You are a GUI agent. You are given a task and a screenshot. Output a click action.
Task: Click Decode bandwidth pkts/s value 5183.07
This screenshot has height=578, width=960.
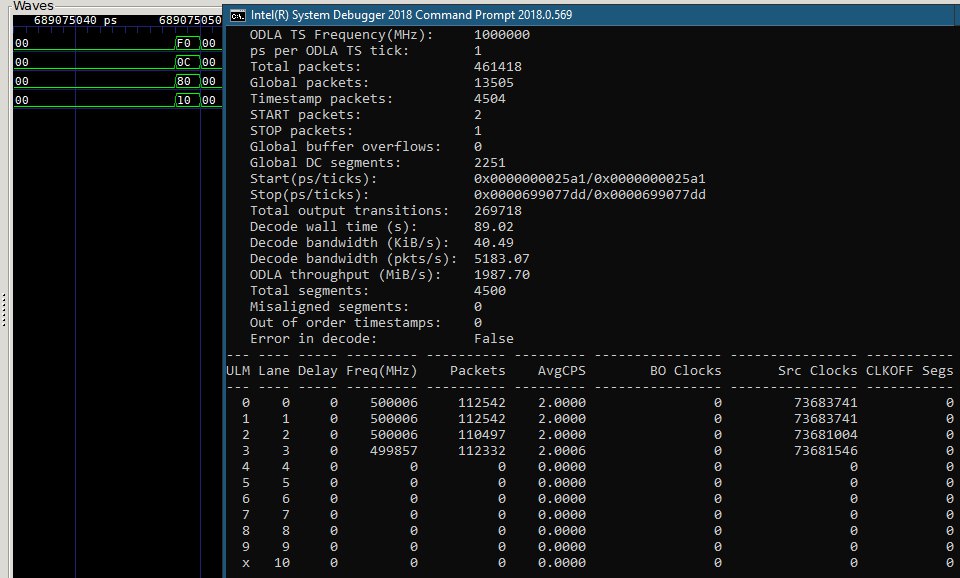502,258
